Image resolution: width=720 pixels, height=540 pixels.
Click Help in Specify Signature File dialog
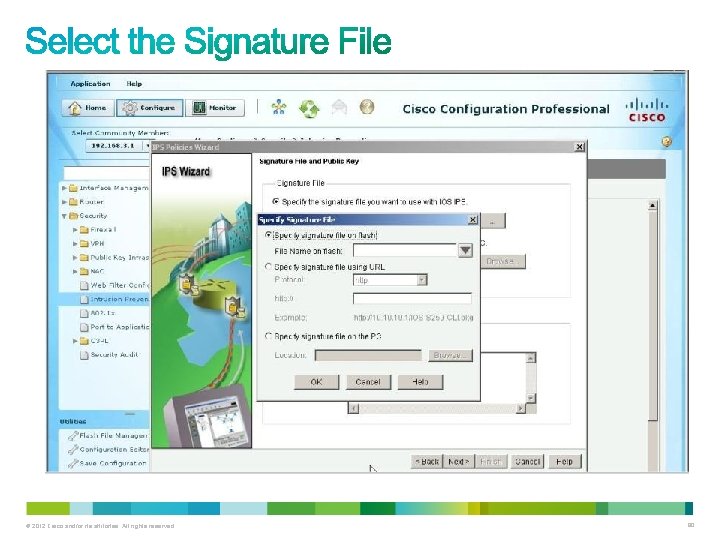pyautogui.click(x=420, y=382)
